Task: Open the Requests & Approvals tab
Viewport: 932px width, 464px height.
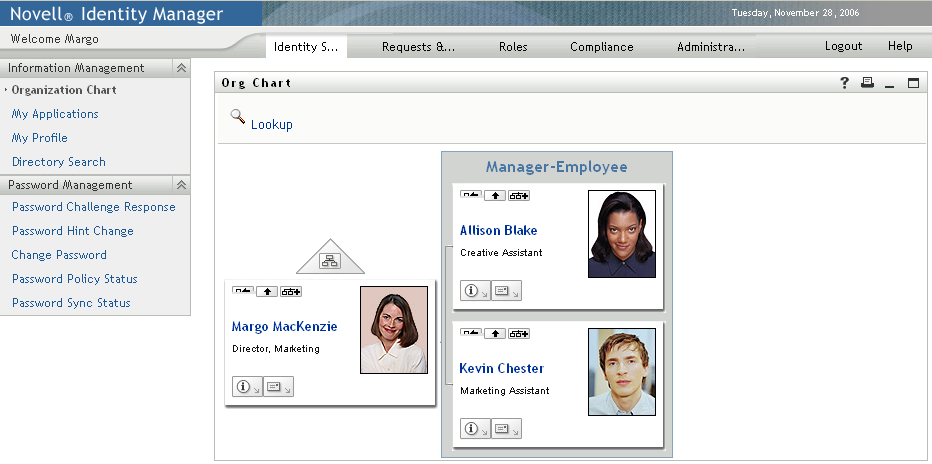Action: click(x=418, y=47)
